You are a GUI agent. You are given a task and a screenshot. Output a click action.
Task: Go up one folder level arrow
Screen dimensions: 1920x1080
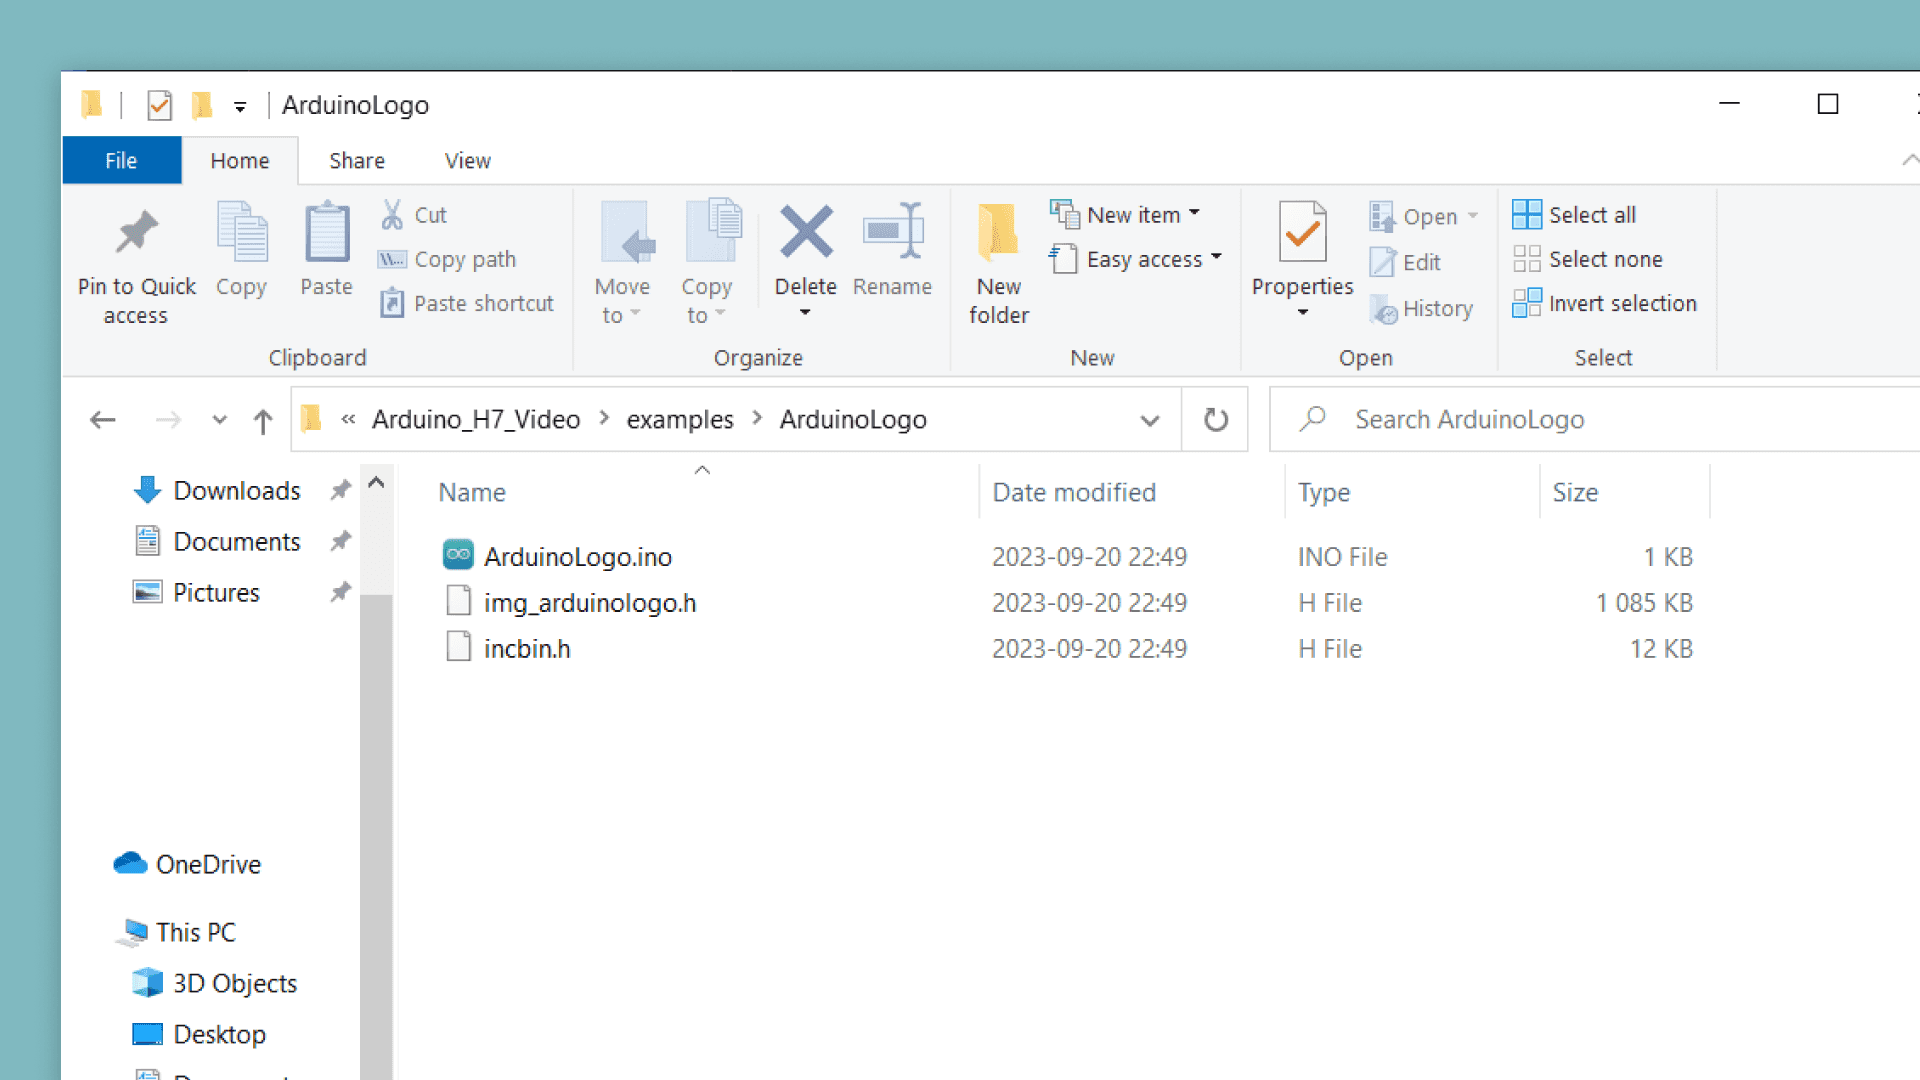point(262,420)
